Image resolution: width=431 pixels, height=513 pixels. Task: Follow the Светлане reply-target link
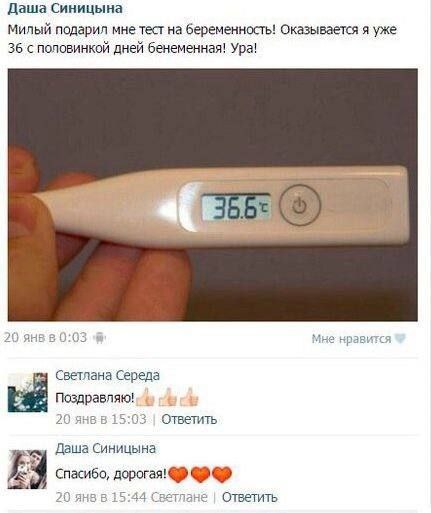coord(179,497)
